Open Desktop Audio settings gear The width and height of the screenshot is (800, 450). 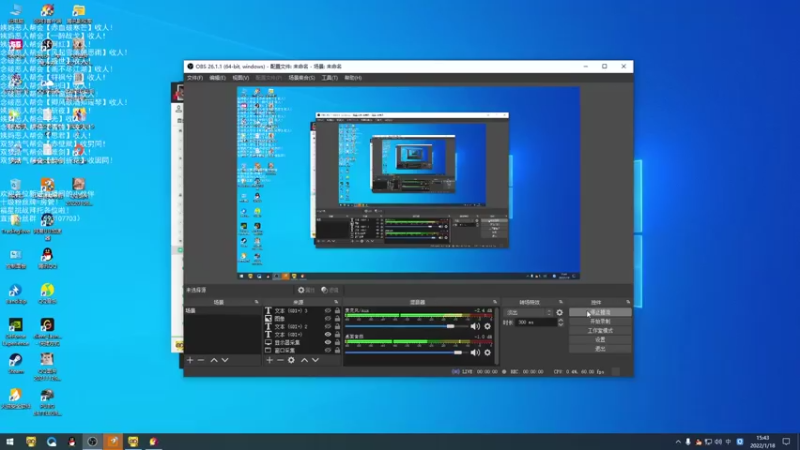click(488, 353)
